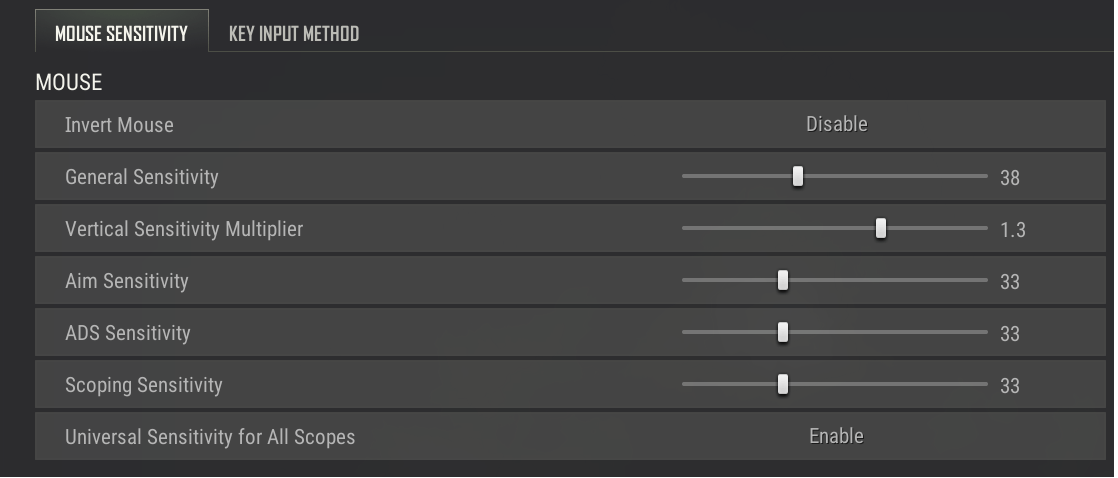Click the Vertical Sensitivity Multiplier label
Image resolution: width=1118 pixels, height=478 pixels.
tap(184, 229)
